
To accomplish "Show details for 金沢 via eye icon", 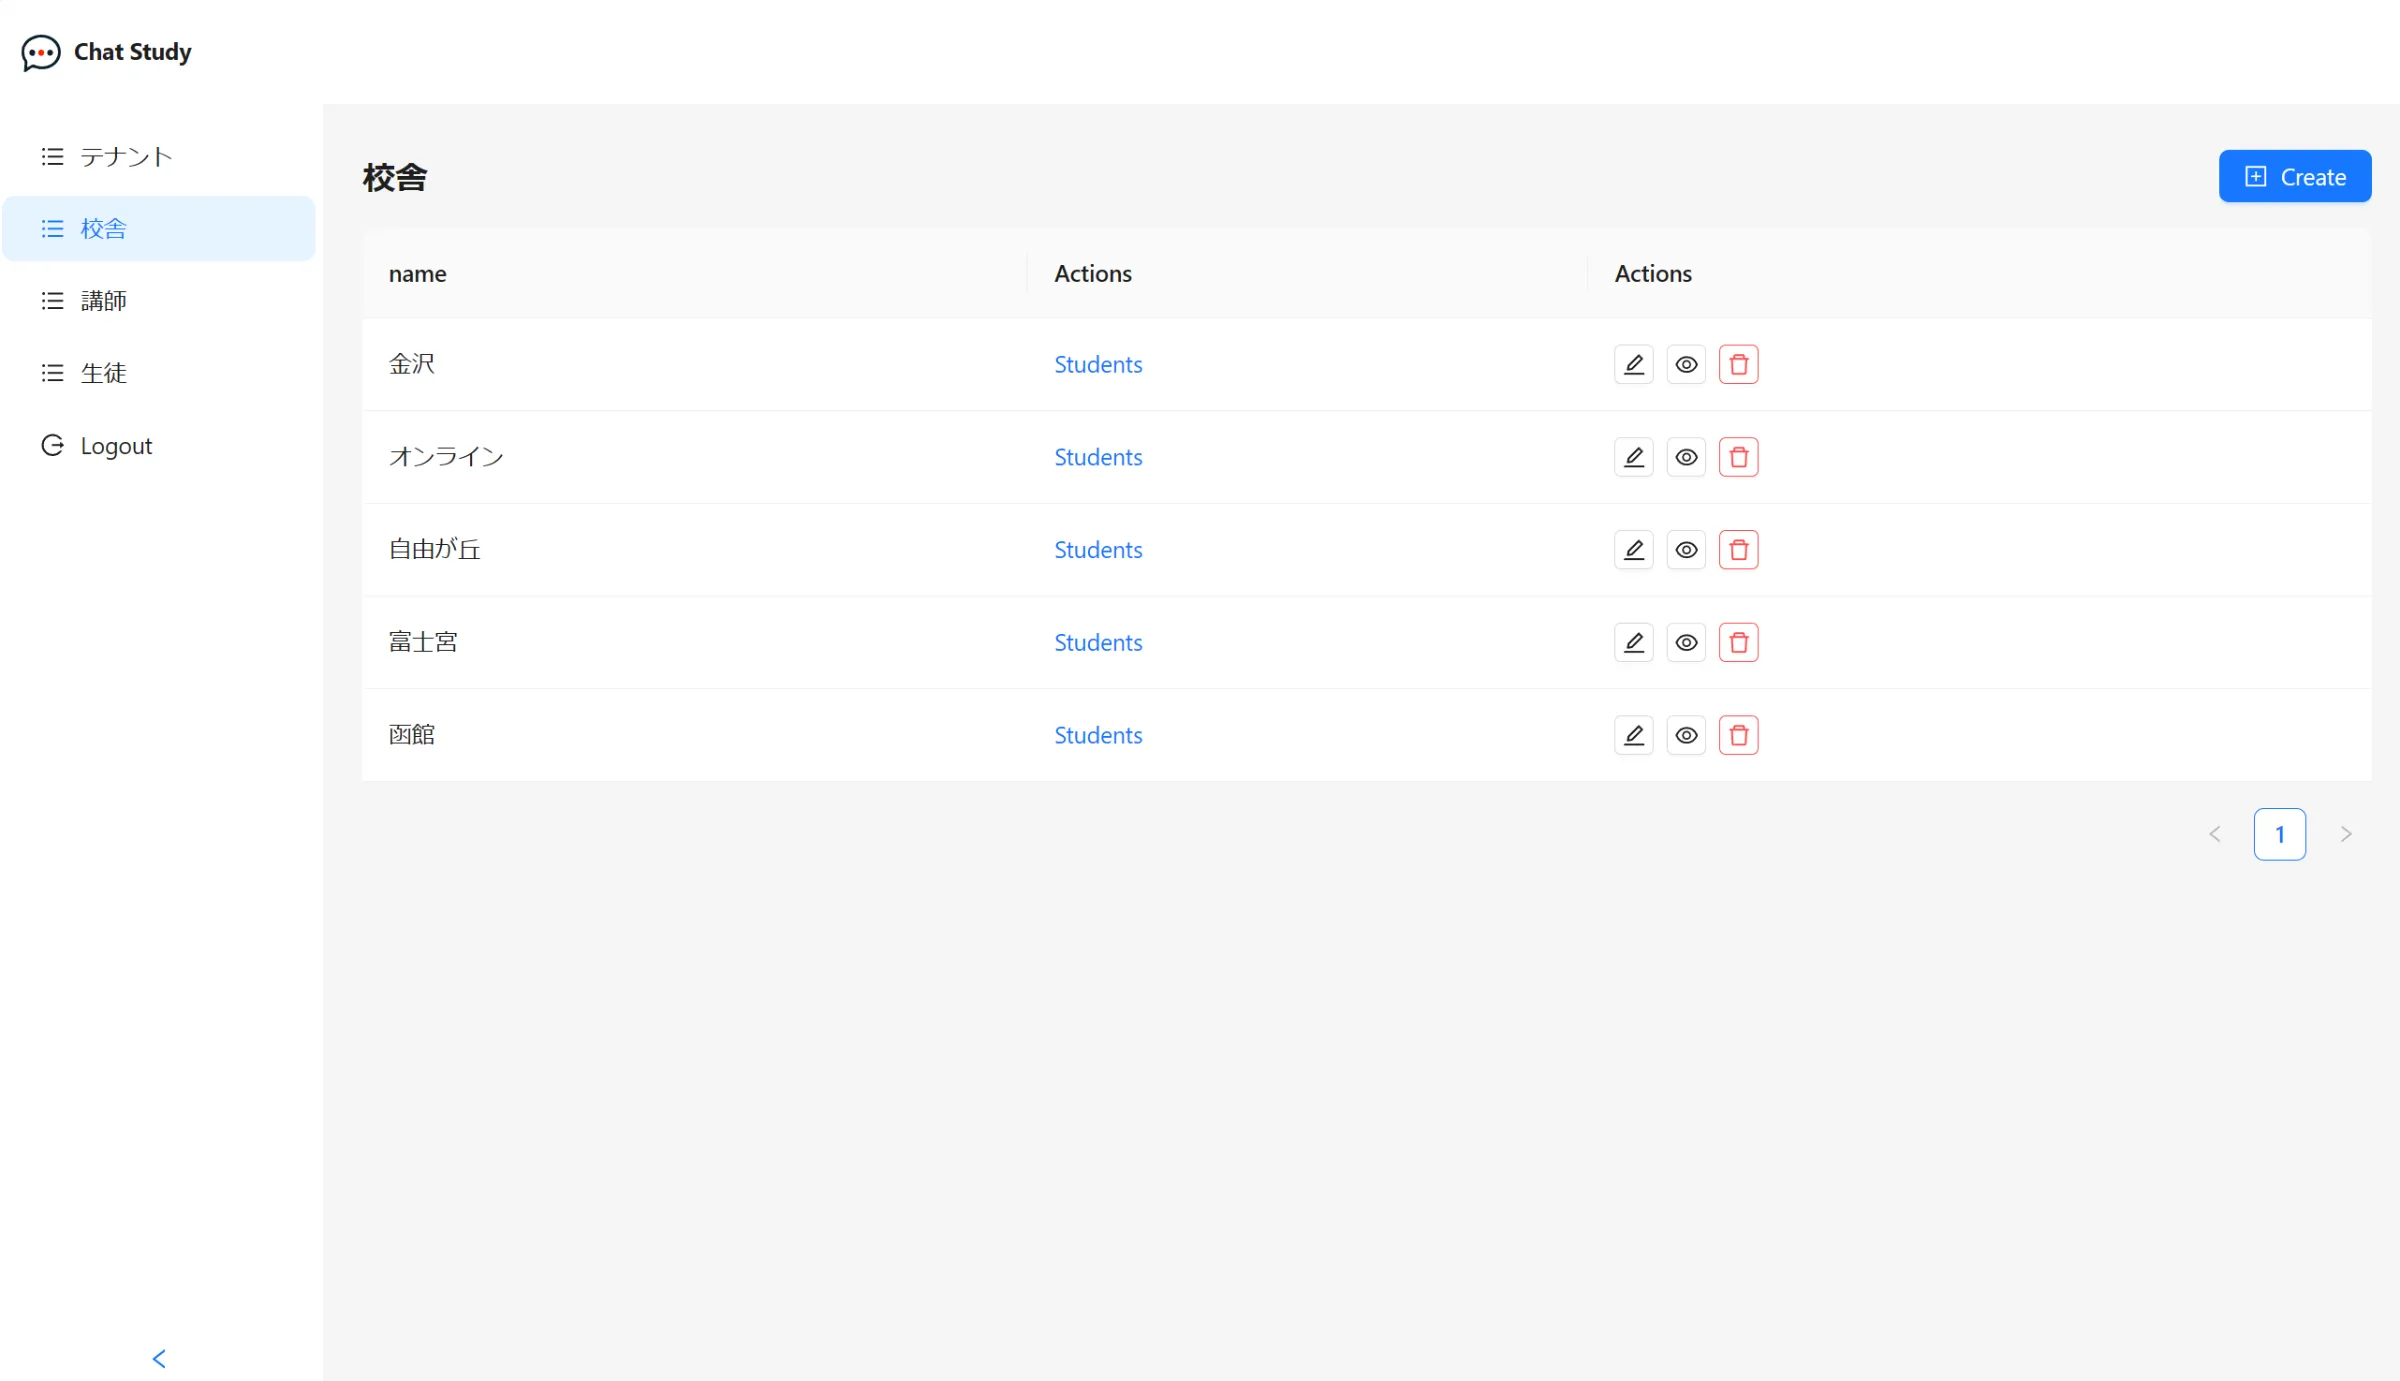I will click(x=1686, y=364).
